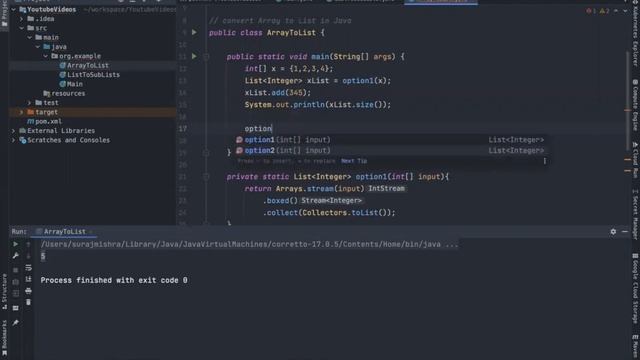Run class ArrayToList from gutter arrow
This screenshot has height=360, width=640.
[194, 32]
